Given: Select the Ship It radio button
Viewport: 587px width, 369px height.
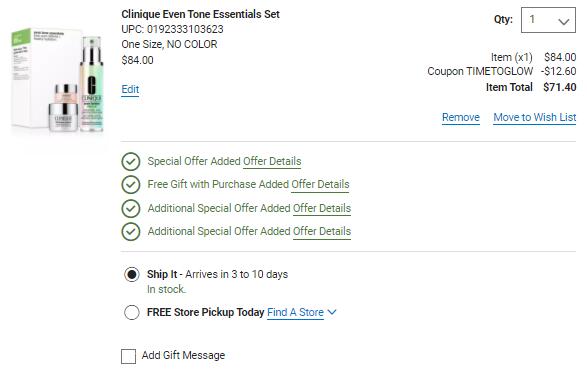Looking at the screenshot, I should click(132, 274).
